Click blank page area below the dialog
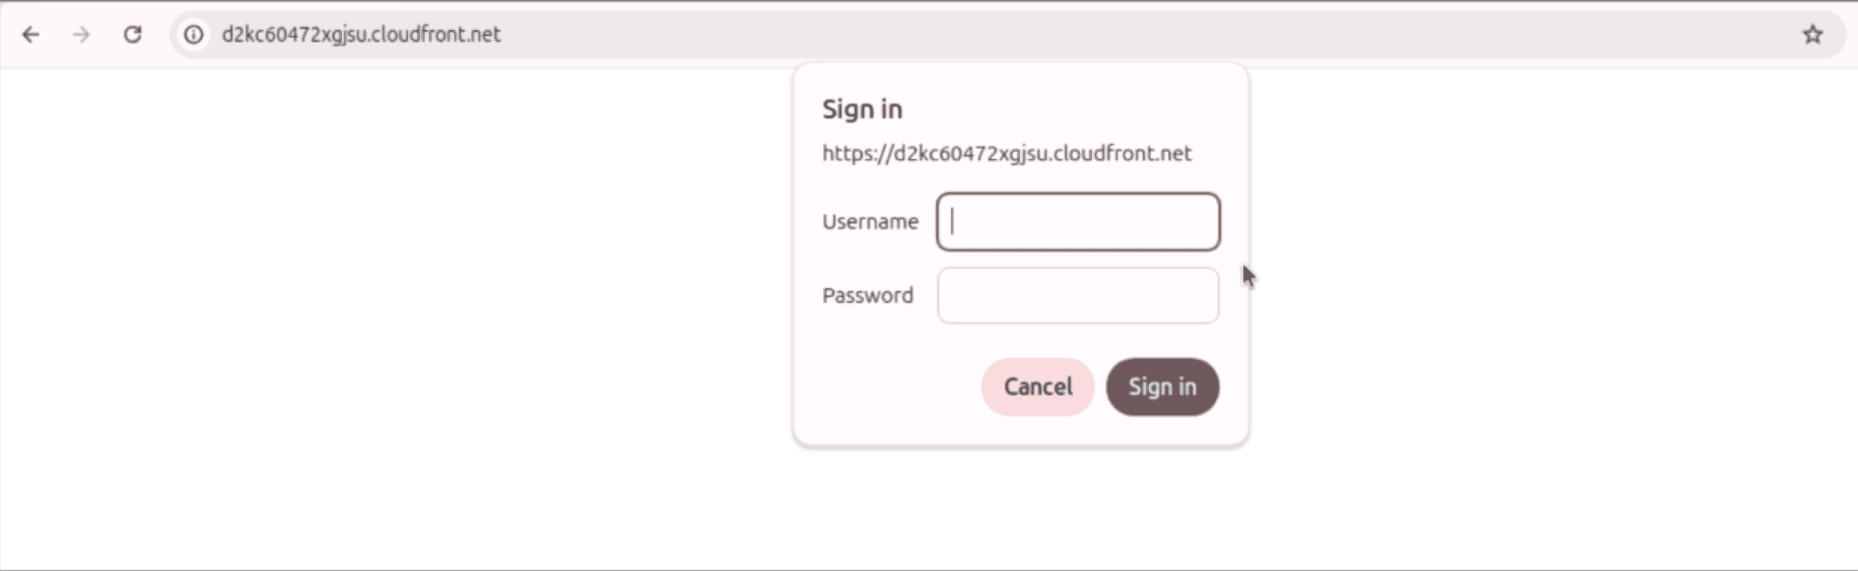 [x=1020, y=510]
